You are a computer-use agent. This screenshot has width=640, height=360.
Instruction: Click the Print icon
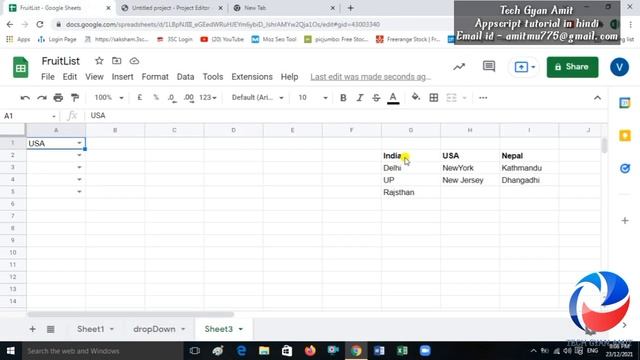point(58,98)
